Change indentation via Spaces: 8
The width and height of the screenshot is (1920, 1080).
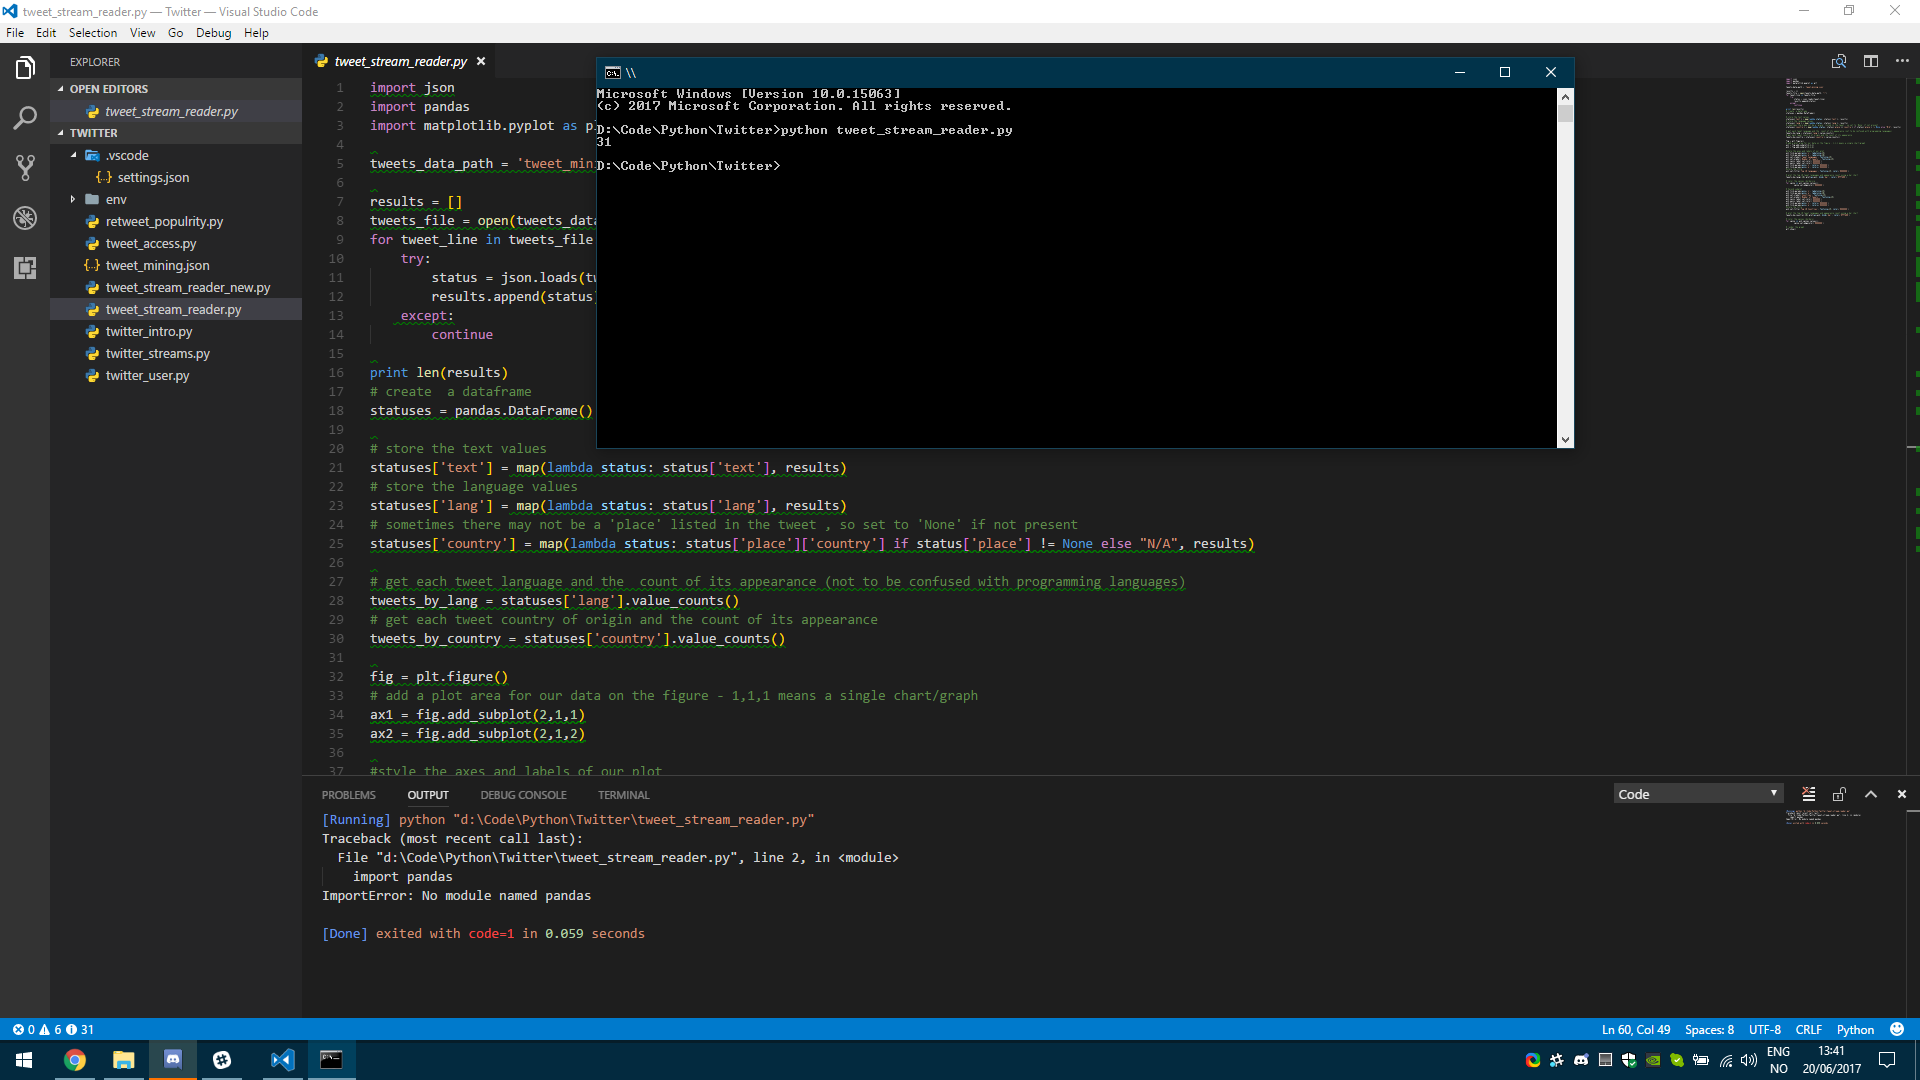coord(1709,1029)
